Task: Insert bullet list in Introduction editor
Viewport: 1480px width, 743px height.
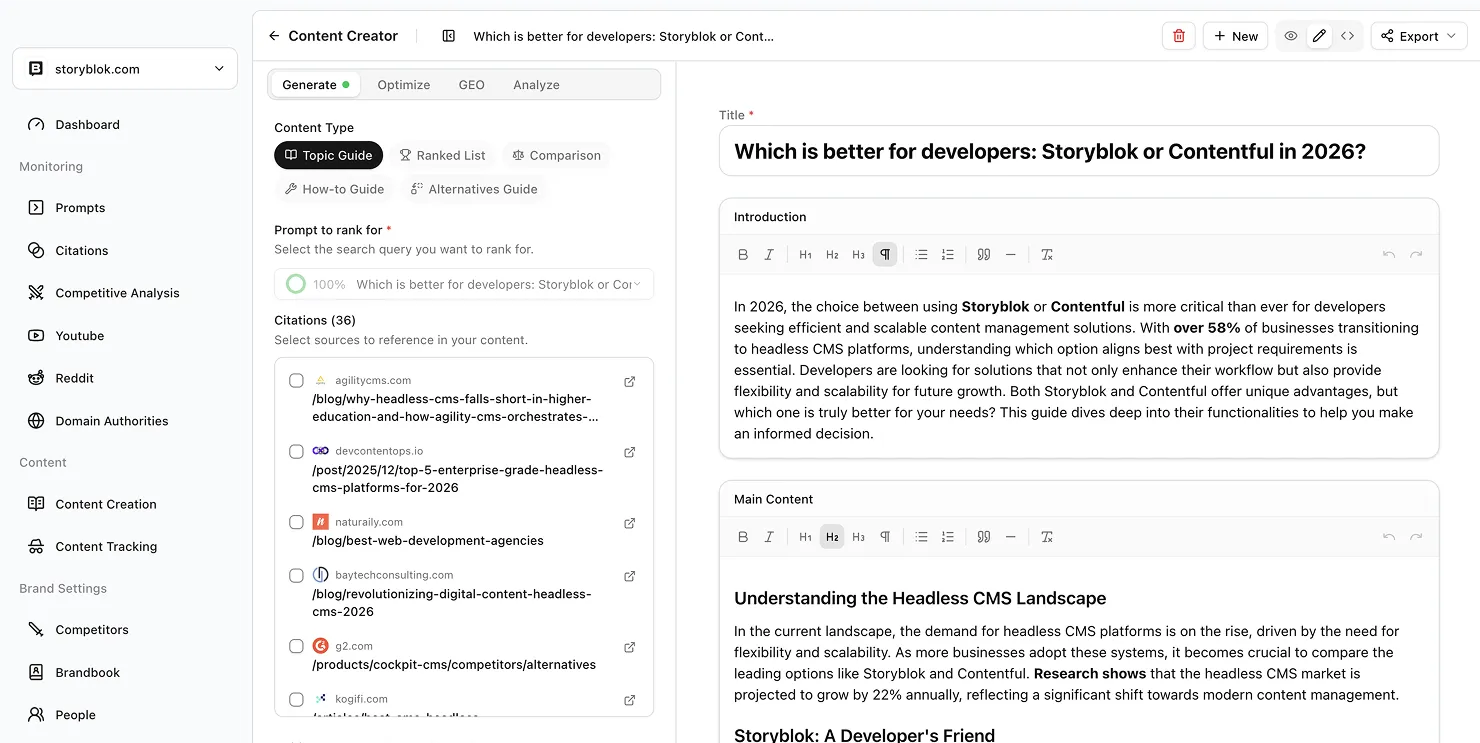Action: (921, 255)
